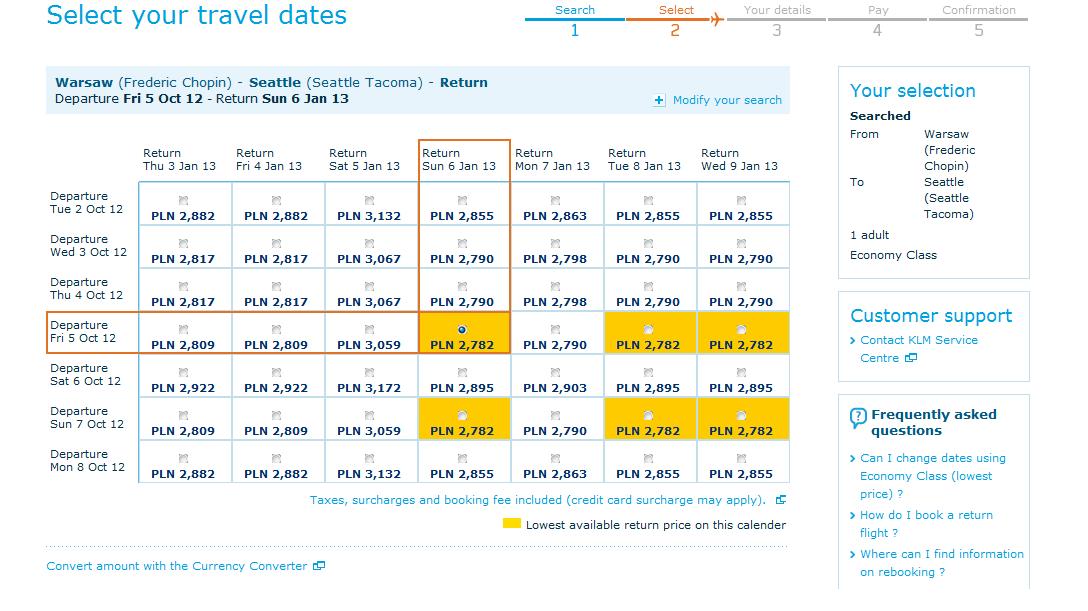Image resolution: width=1088 pixels, height=611 pixels.
Task: Click airplane icon in booking progress bar
Action: pyautogui.click(x=717, y=19)
